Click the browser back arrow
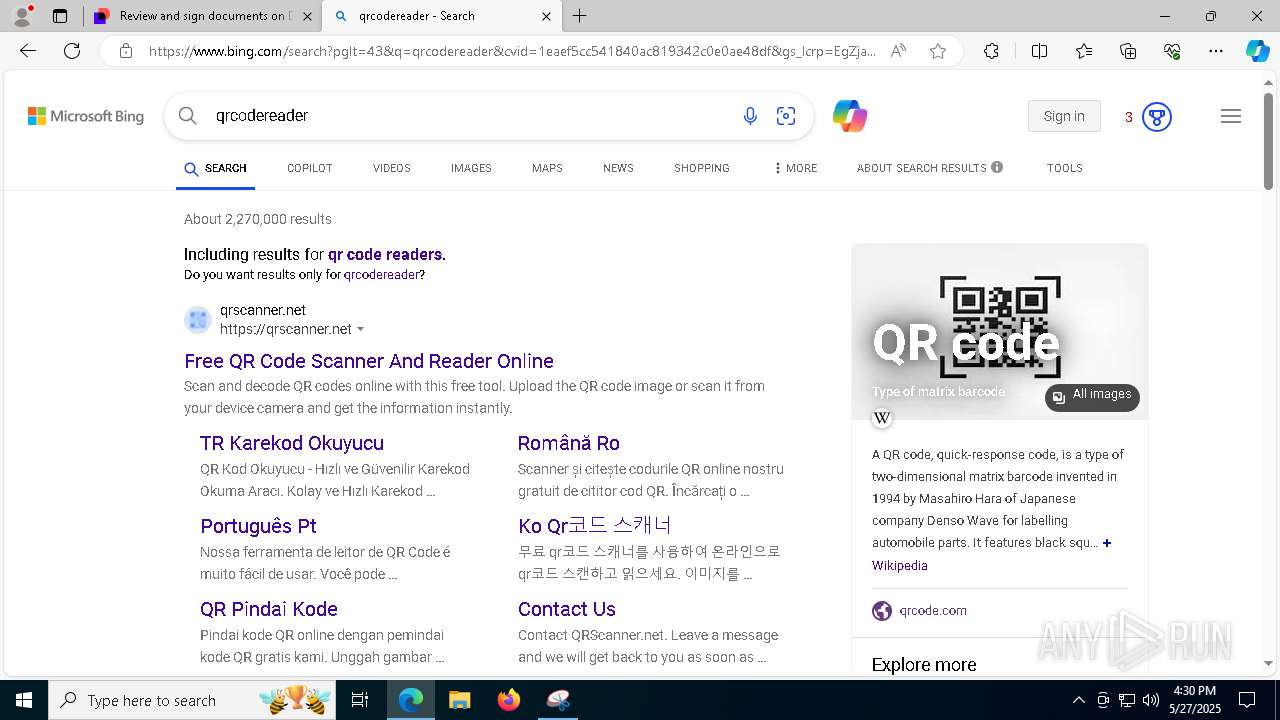1280x720 pixels. 28,51
